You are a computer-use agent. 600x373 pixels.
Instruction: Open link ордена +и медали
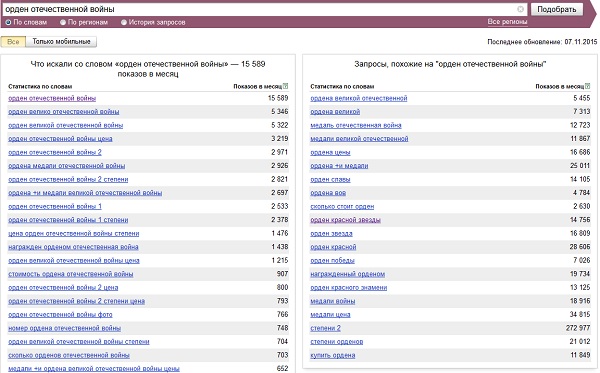coord(339,166)
